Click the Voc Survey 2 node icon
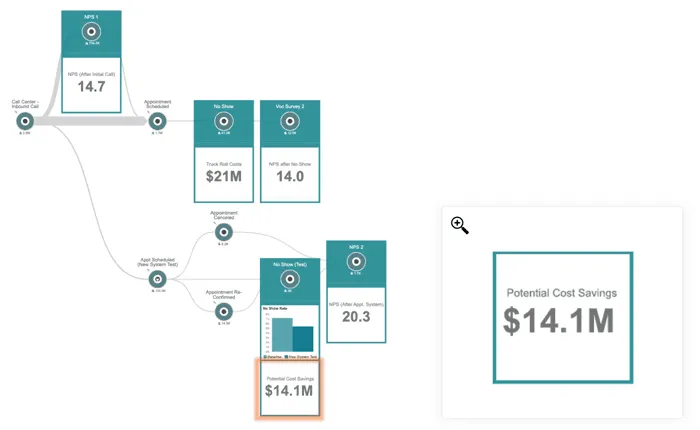Screen dimensions: 700x430 pyautogui.click(x=290, y=121)
